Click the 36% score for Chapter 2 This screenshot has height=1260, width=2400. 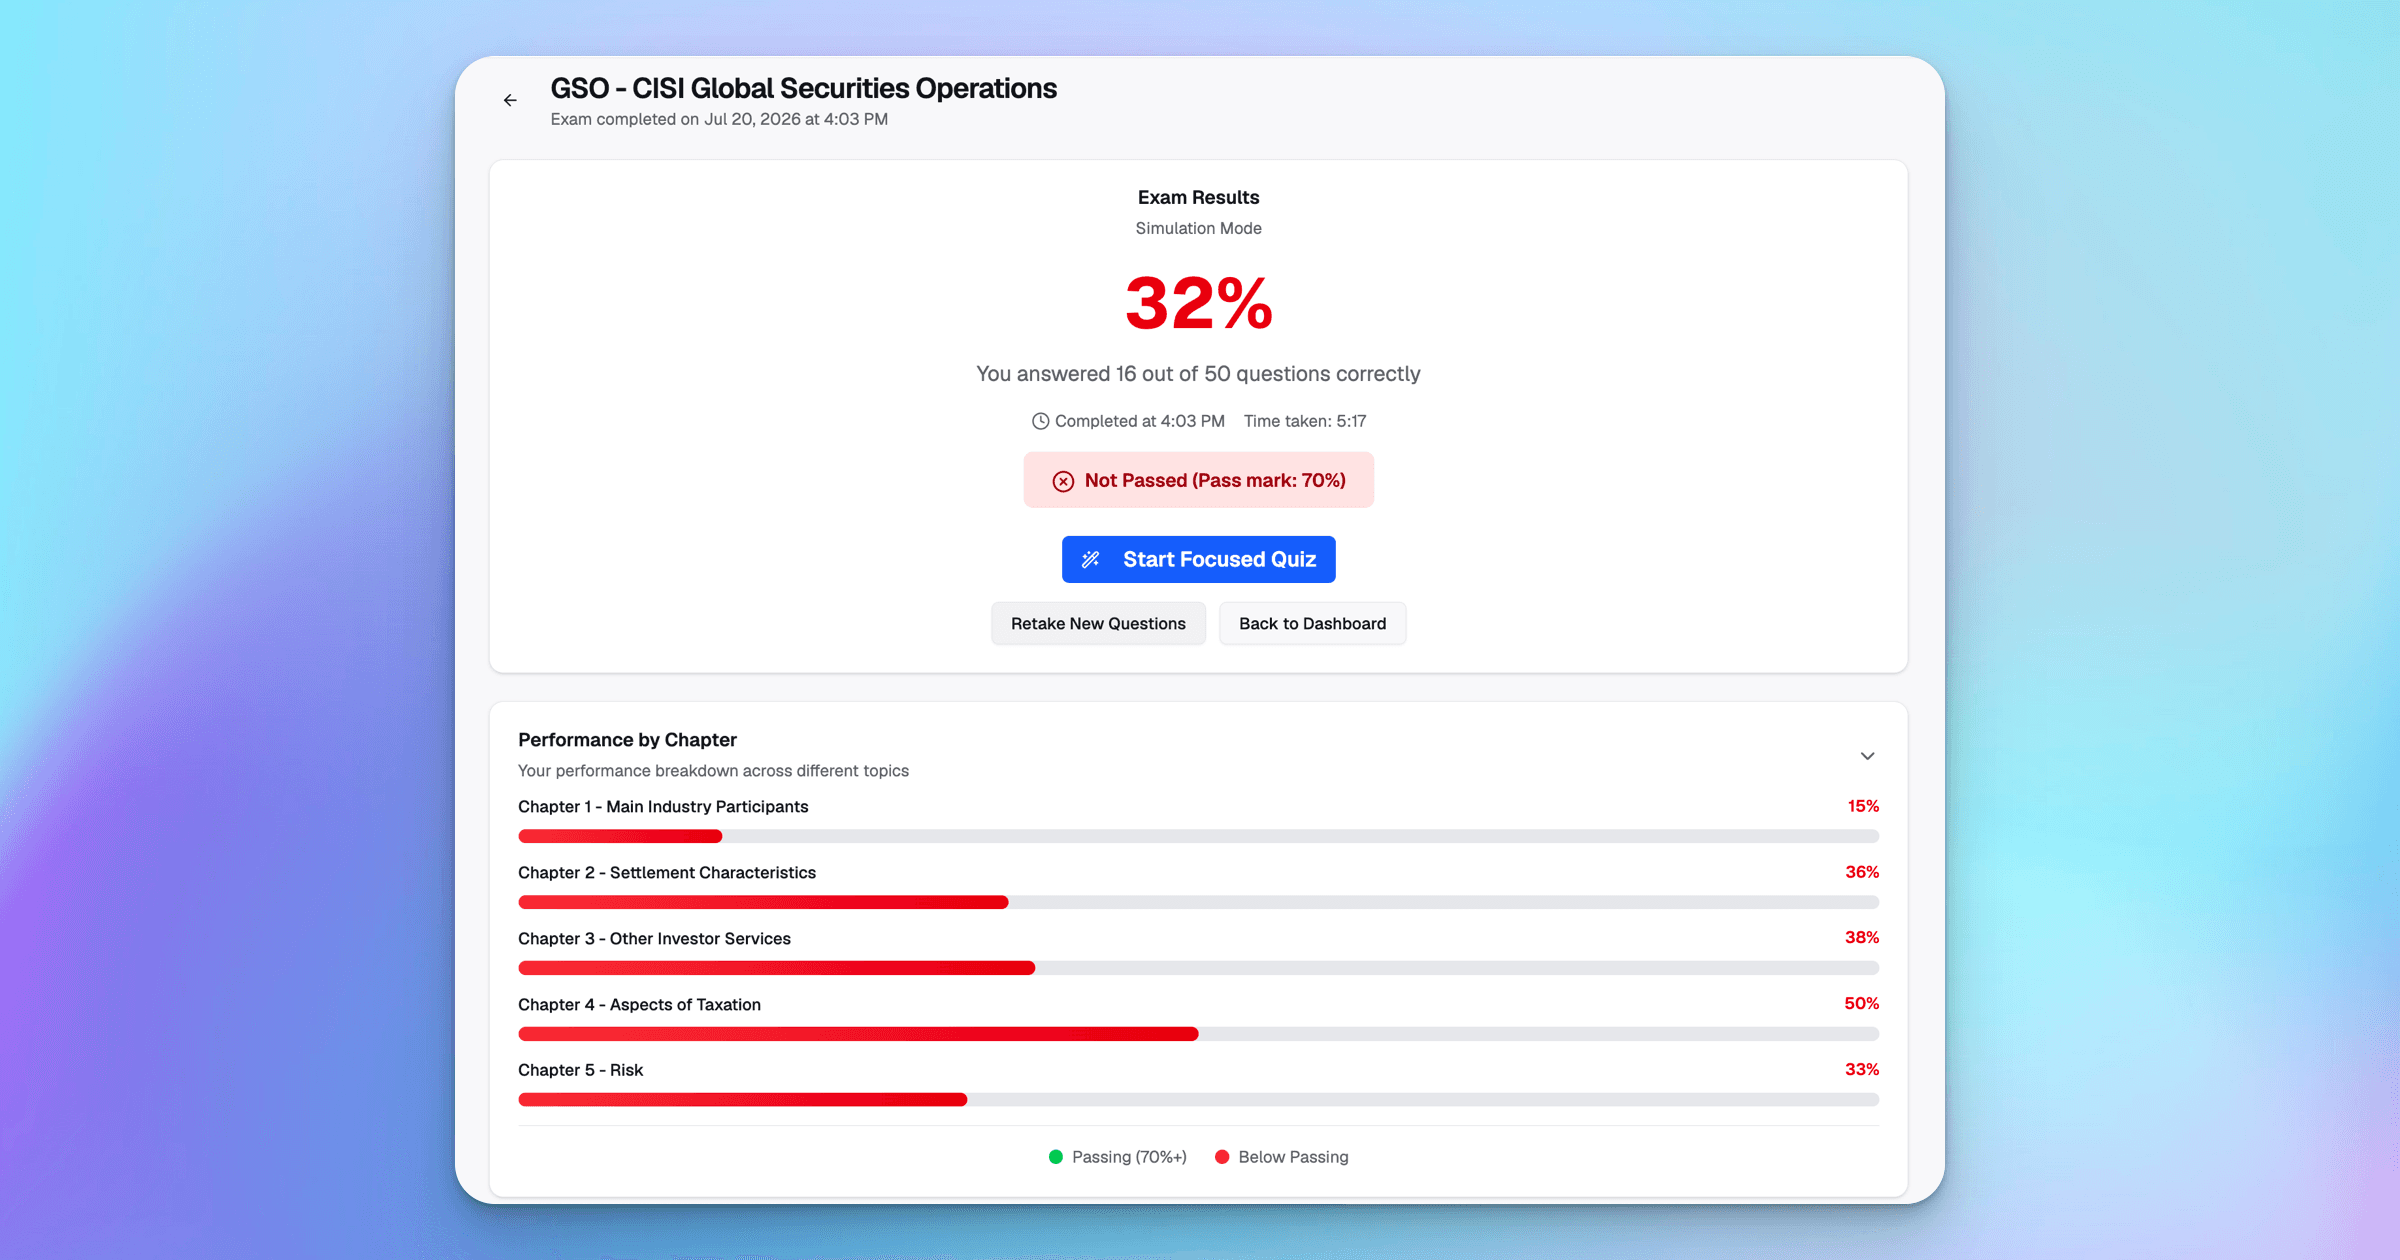point(1862,872)
